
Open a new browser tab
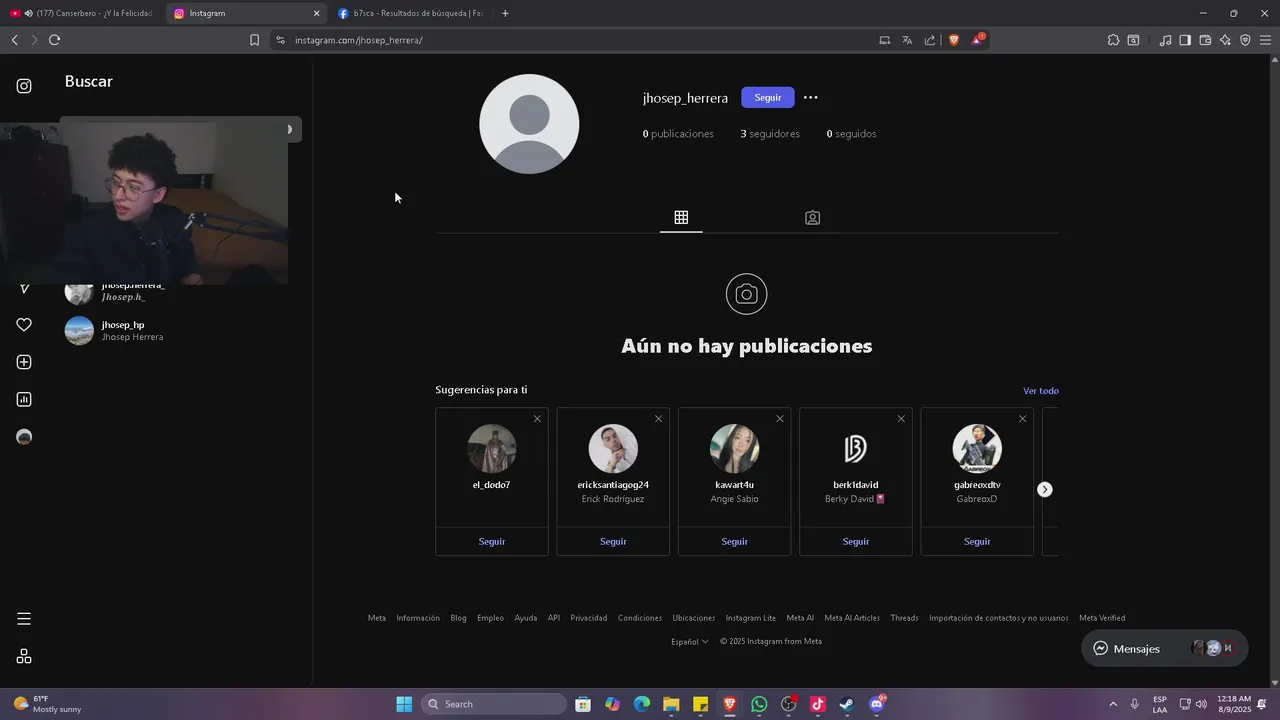(505, 13)
